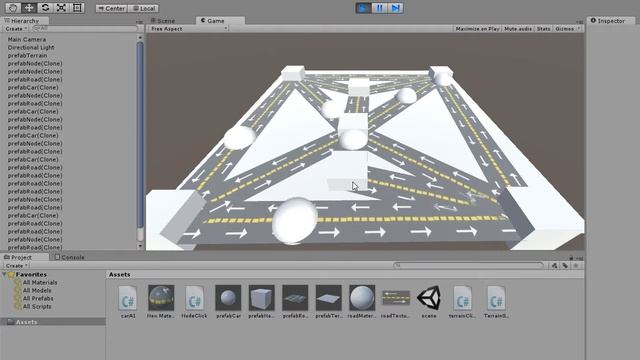
Task: Select the prefabNo.. cube asset
Action: click(262, 302)
